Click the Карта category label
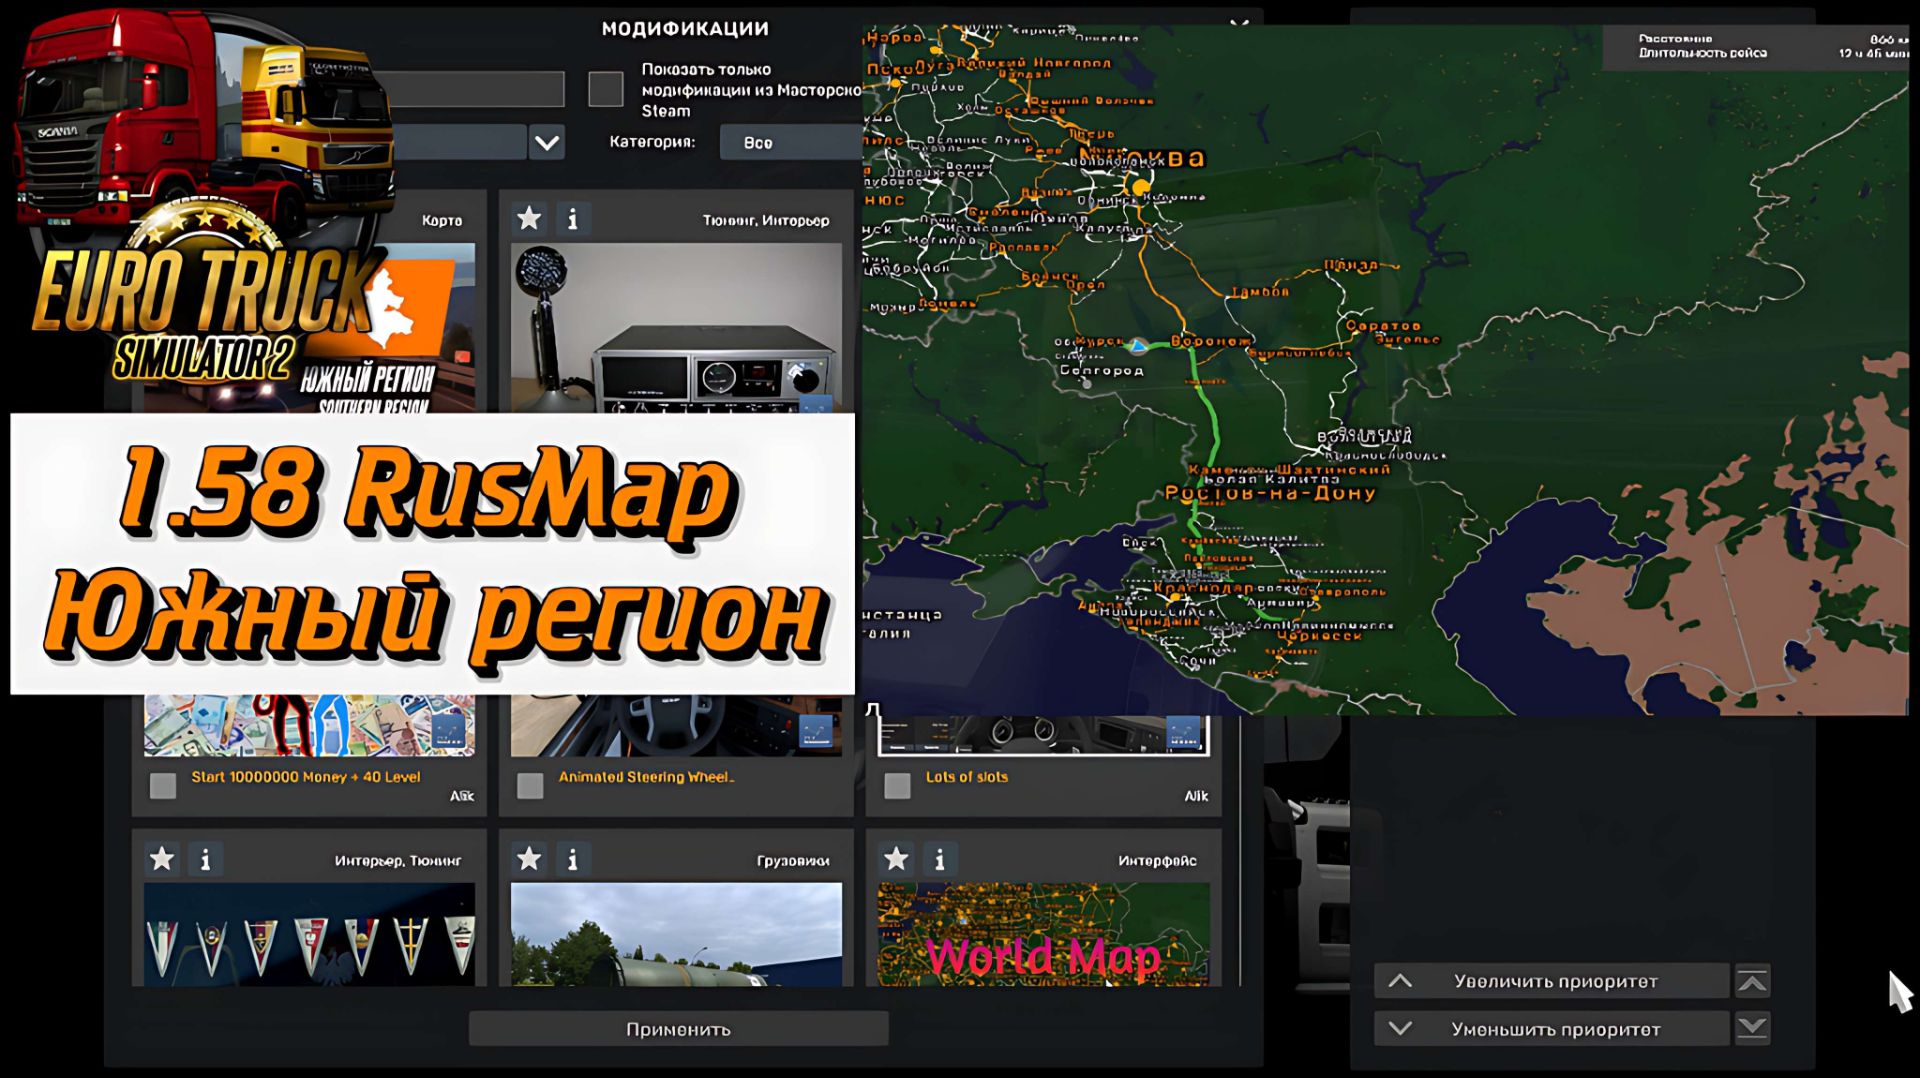 442,220
